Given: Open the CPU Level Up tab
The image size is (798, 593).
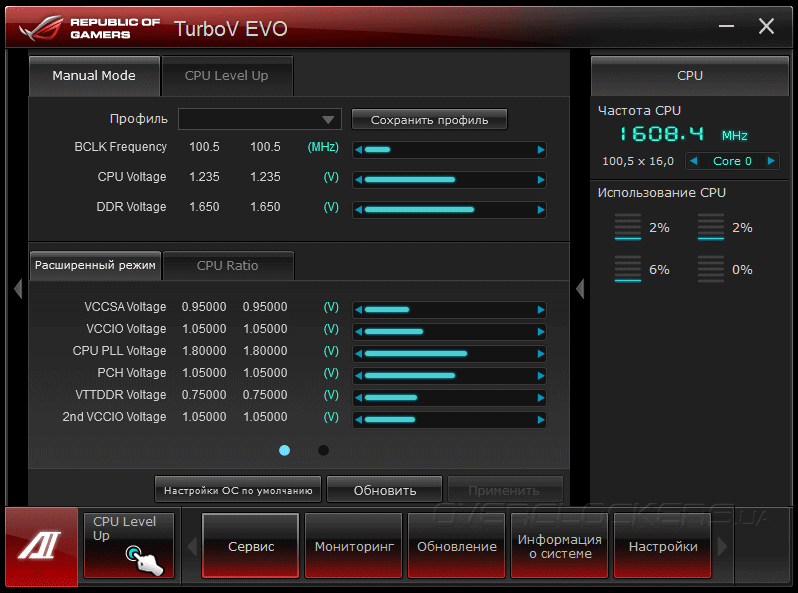Looking at the screenshot, I should (x=227, y=76).
